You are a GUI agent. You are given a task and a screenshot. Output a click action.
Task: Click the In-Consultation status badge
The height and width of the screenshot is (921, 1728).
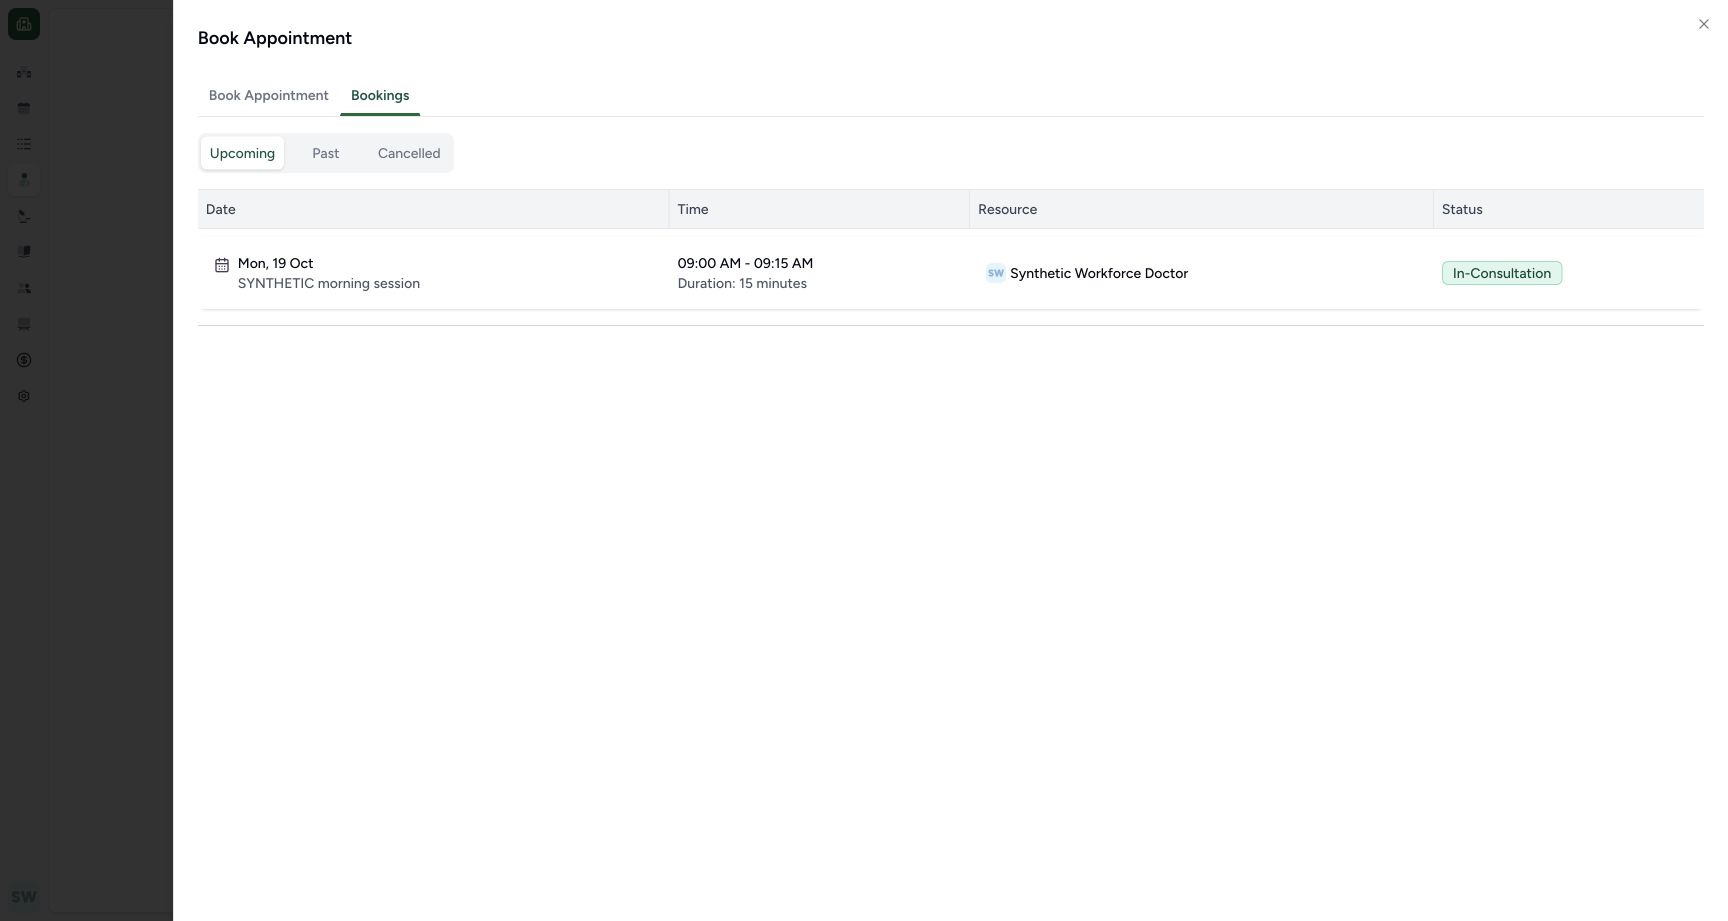[1501, 273]
